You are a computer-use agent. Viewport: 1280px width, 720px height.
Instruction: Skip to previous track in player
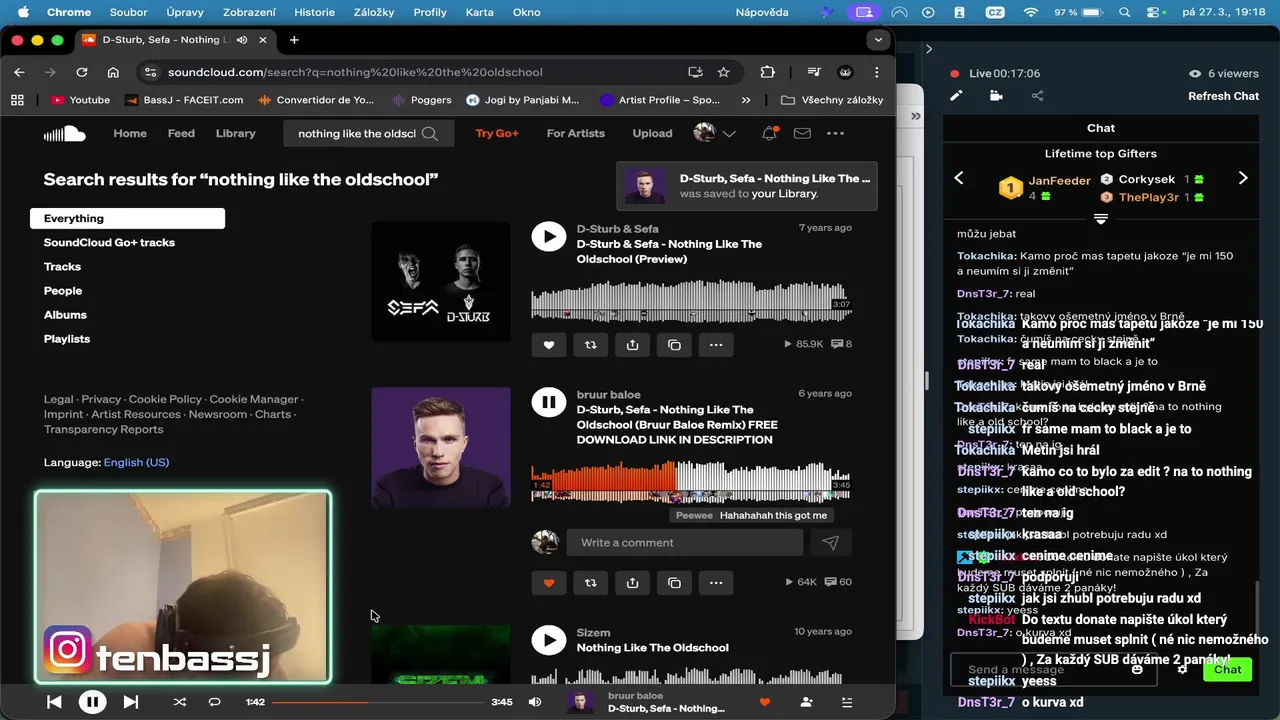54,702
